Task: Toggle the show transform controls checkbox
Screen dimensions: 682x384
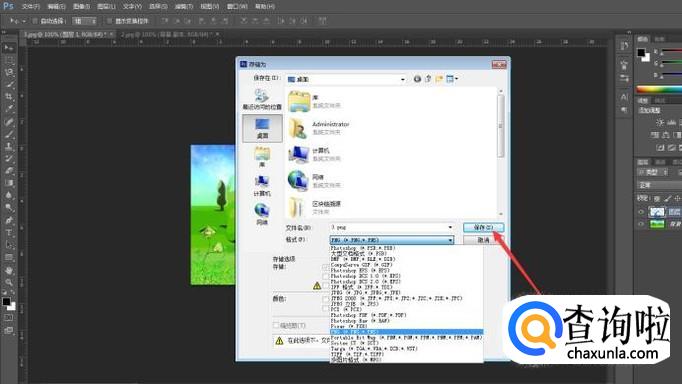Action: point(110,21)
